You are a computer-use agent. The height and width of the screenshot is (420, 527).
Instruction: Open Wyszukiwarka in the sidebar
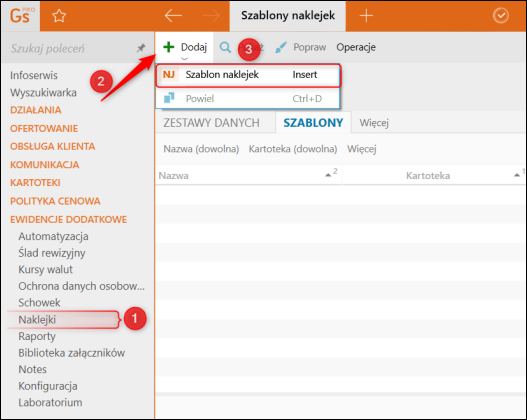(x=43, y=92)
